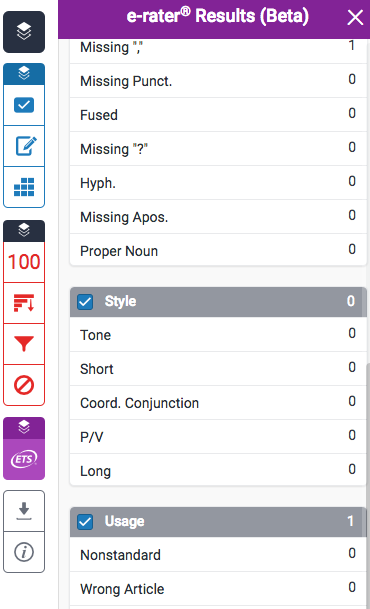Select the Missing Apos. row

pyautogui.click(x=218, y=217)
